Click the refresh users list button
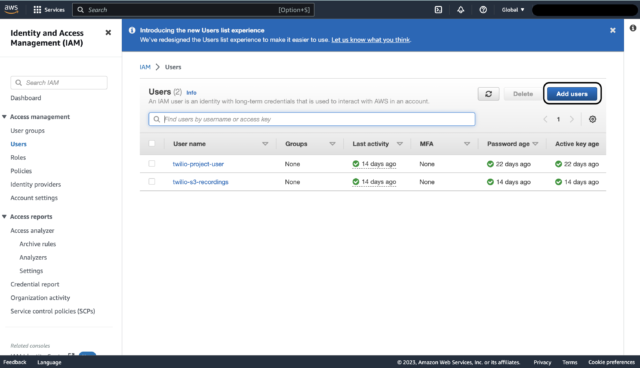 (x=488, y=94)
